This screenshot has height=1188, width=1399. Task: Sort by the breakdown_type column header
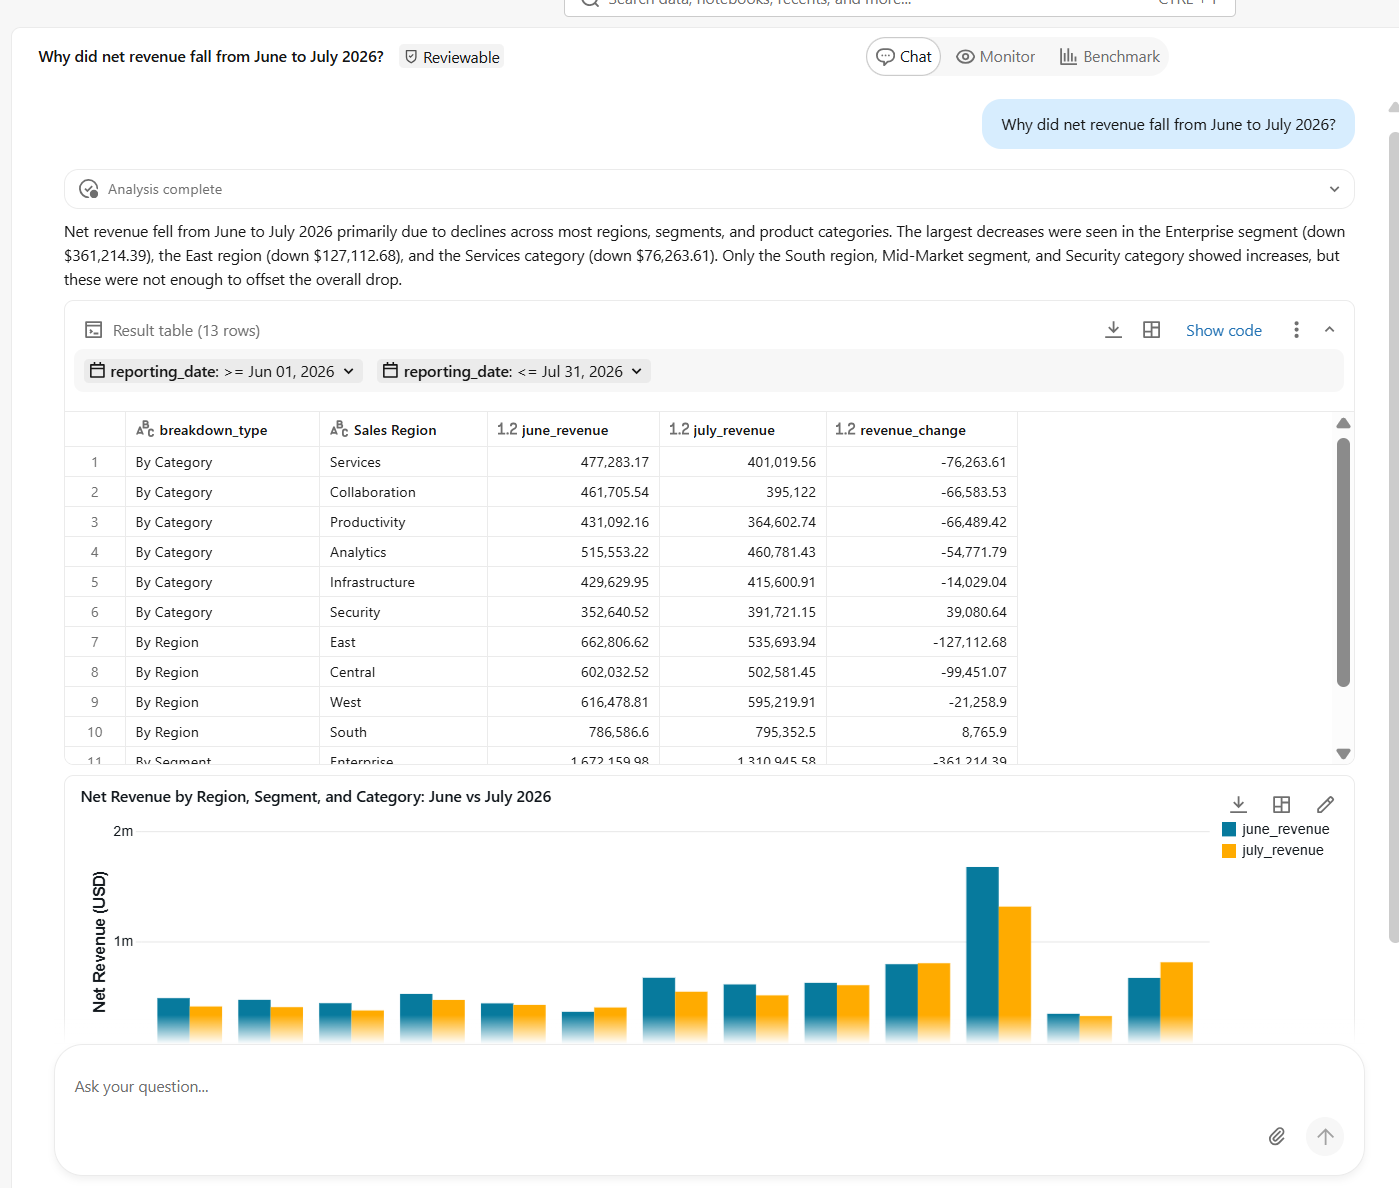click(222, 430)
